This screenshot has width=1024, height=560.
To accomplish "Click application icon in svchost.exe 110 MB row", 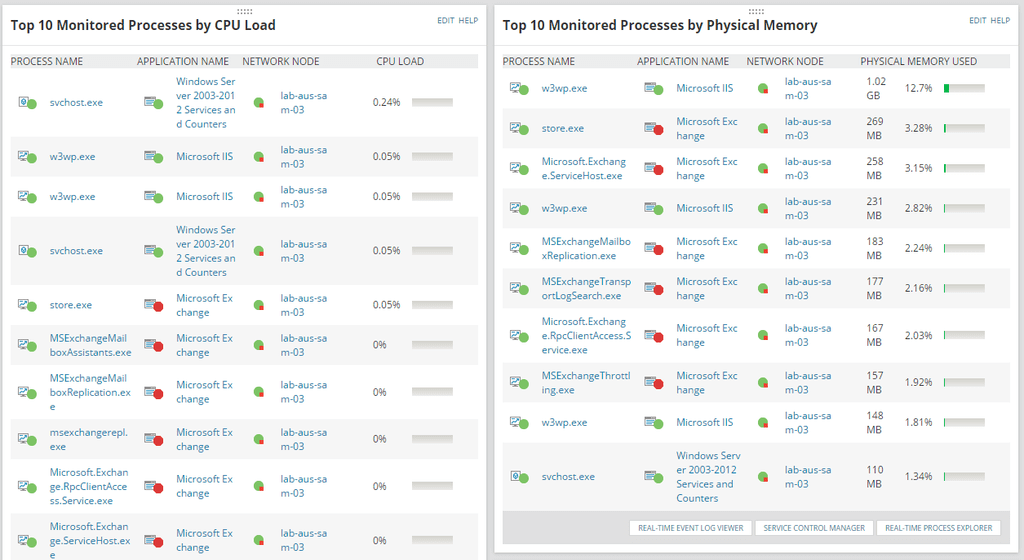I will tap(654, 477).
